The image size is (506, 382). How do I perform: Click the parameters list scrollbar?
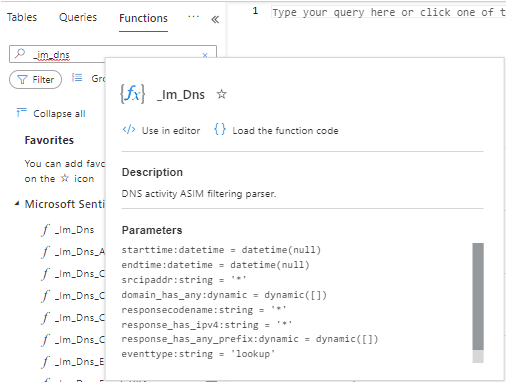(x=478, y=296)
